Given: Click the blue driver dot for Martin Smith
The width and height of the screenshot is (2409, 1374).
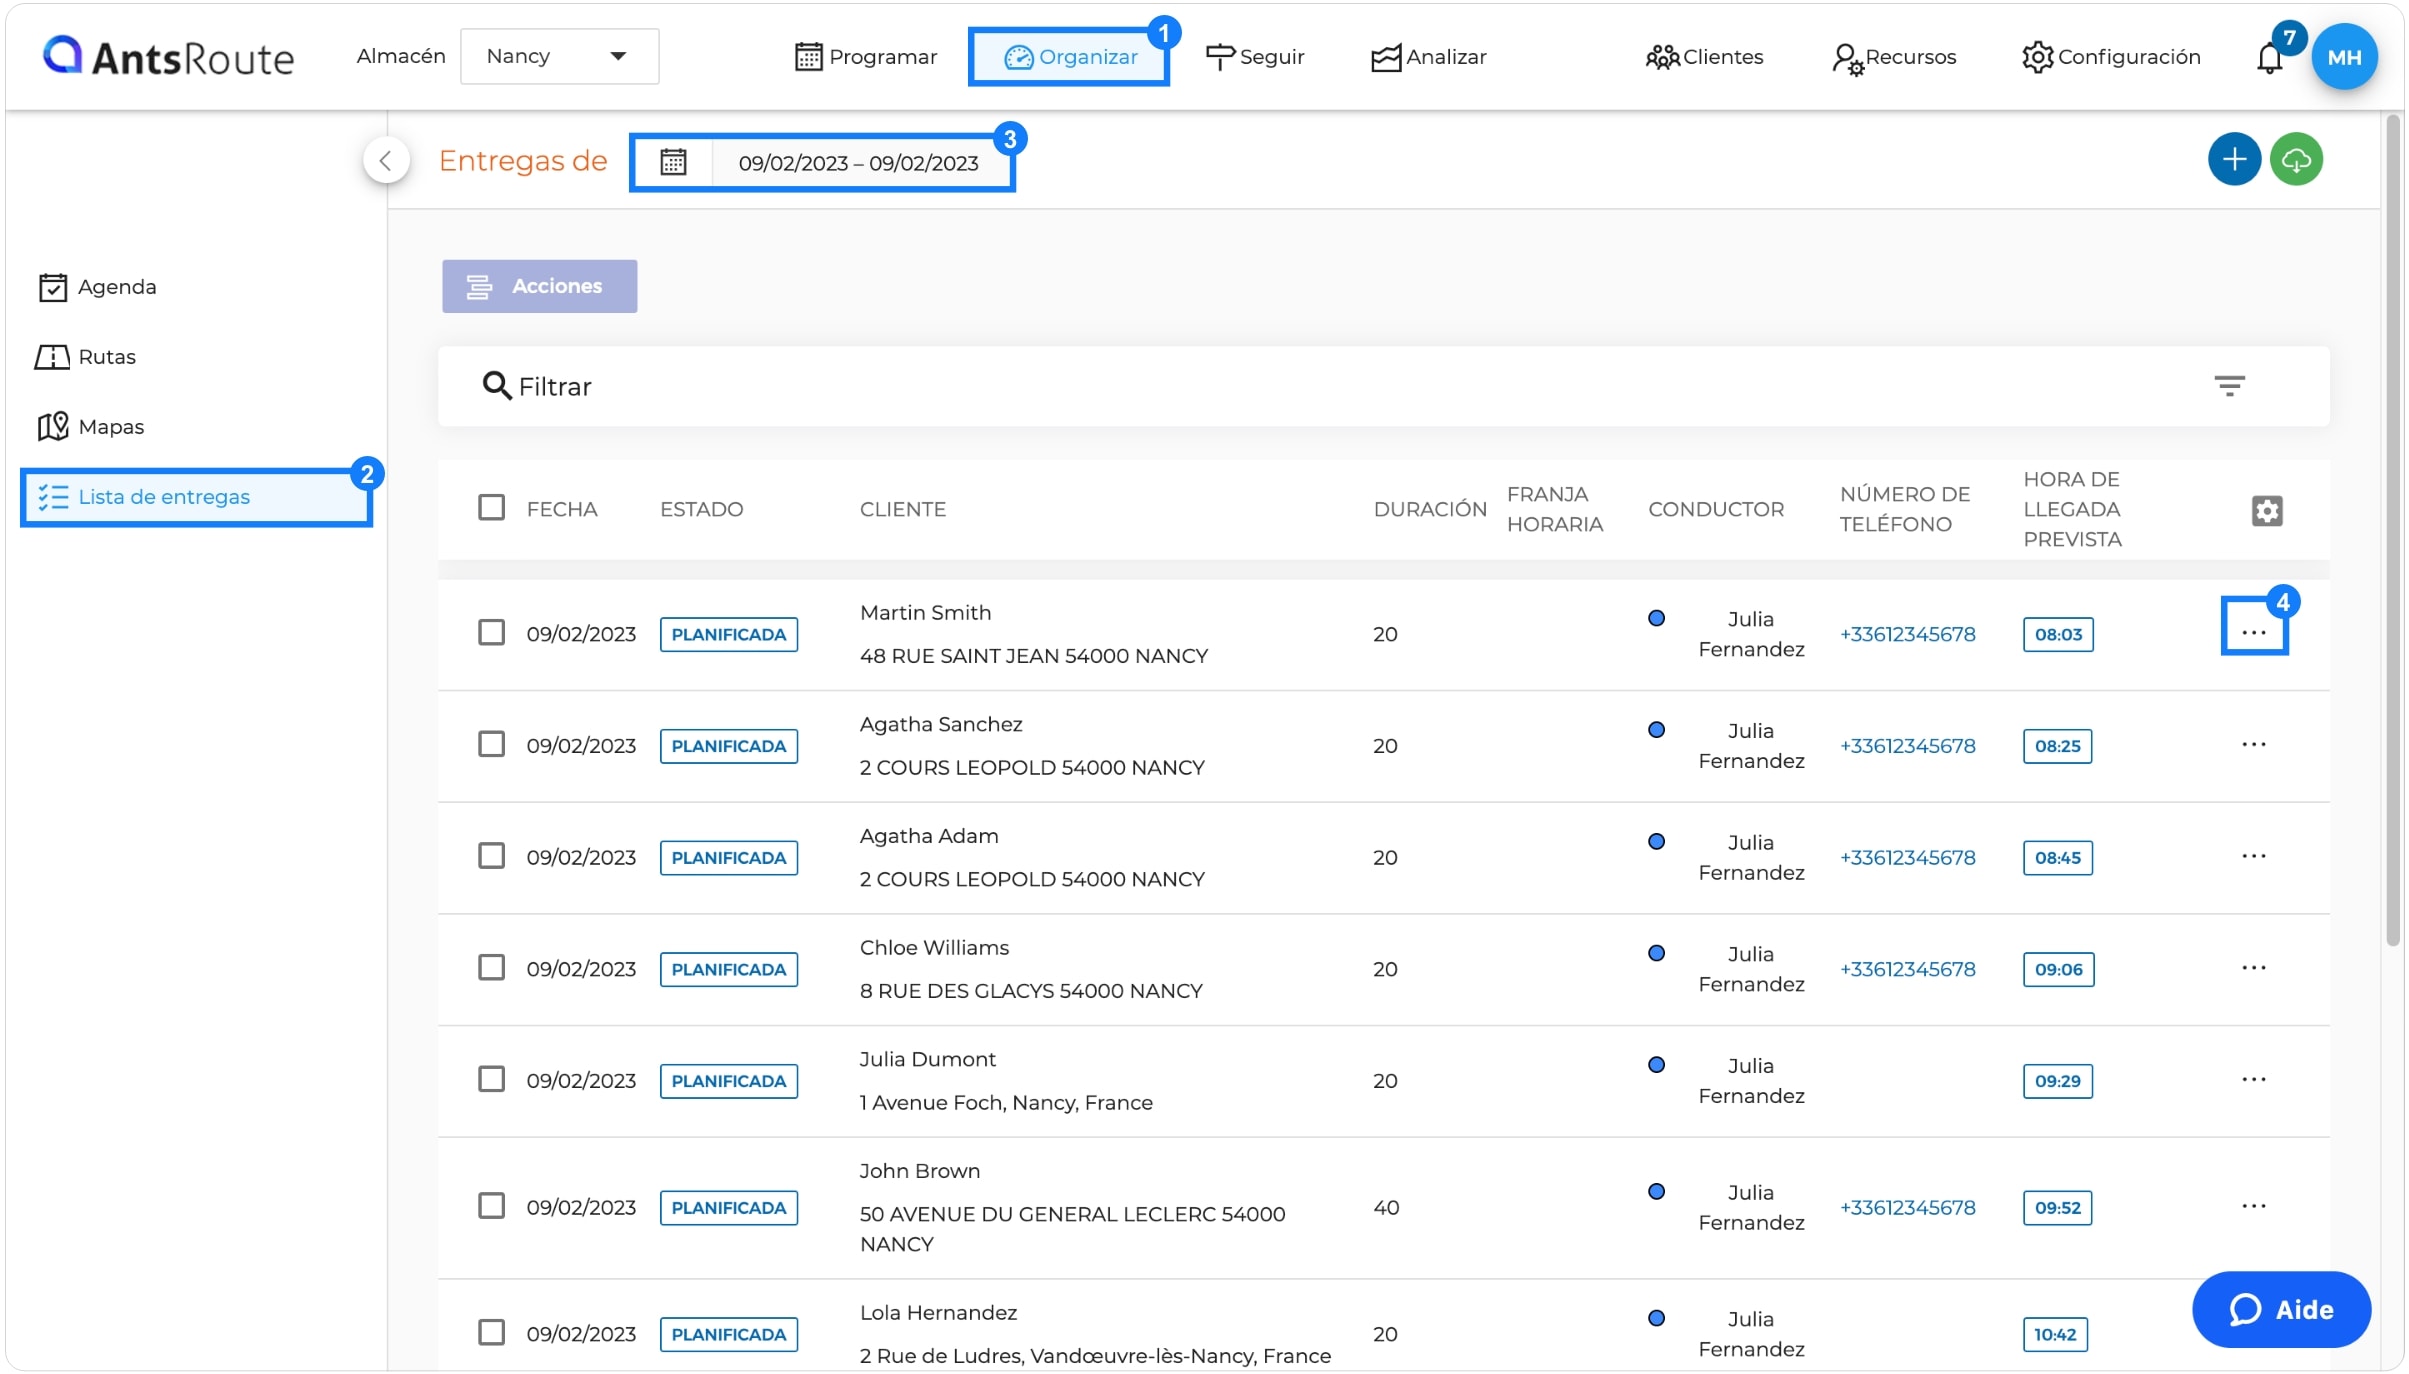Looking at the screenshot, I should (1656, 618).
